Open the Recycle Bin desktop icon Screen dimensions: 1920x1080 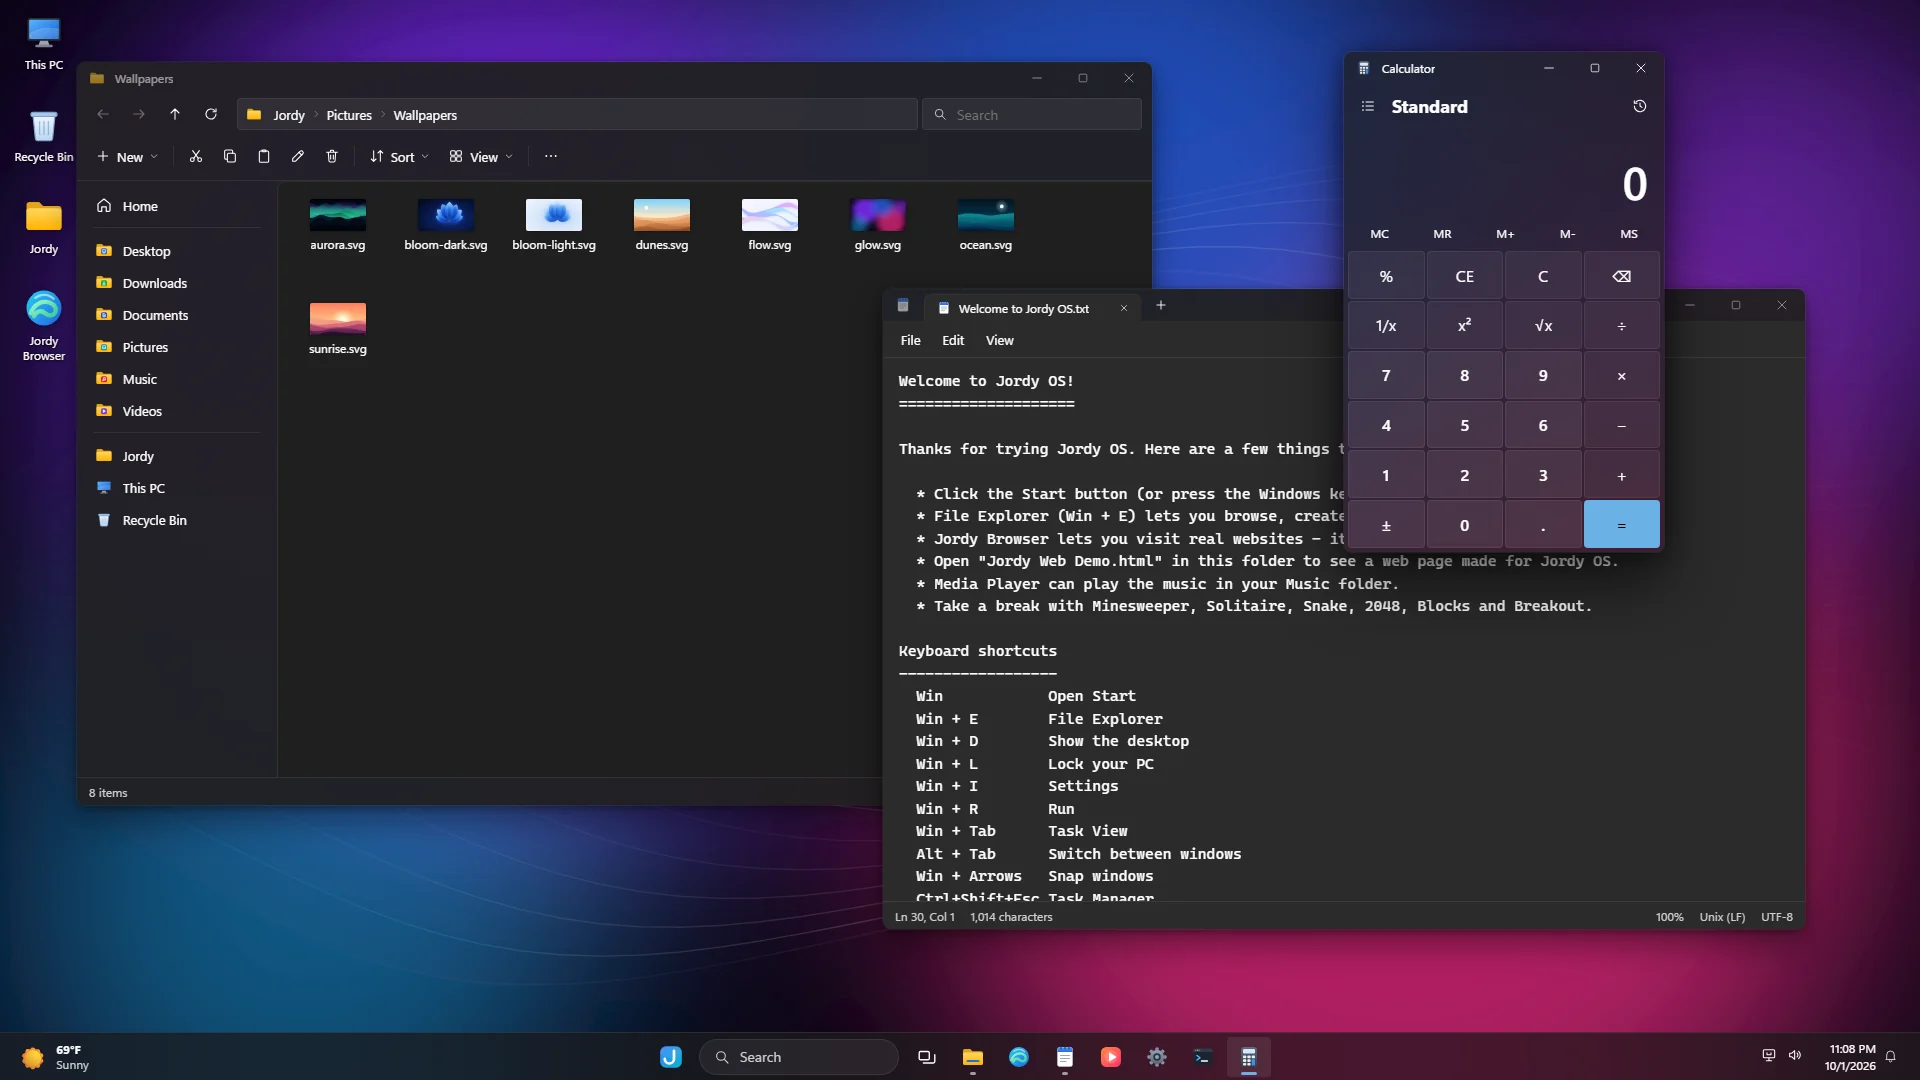pos(44,137)
